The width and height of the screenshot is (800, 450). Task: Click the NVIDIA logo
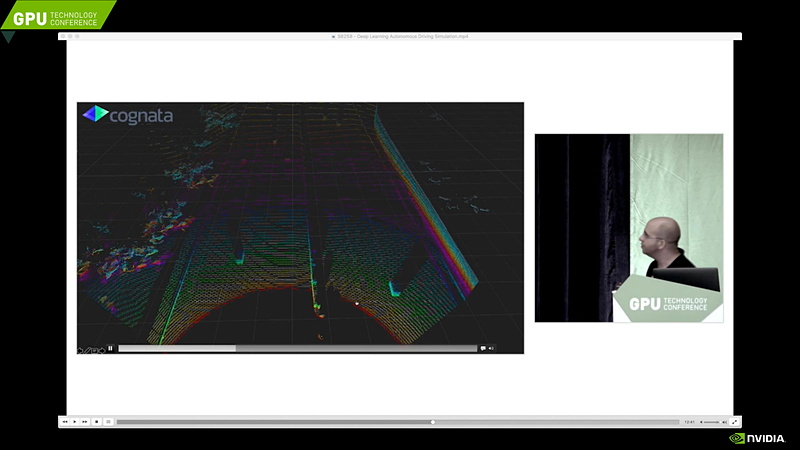(x=757, y=438)
